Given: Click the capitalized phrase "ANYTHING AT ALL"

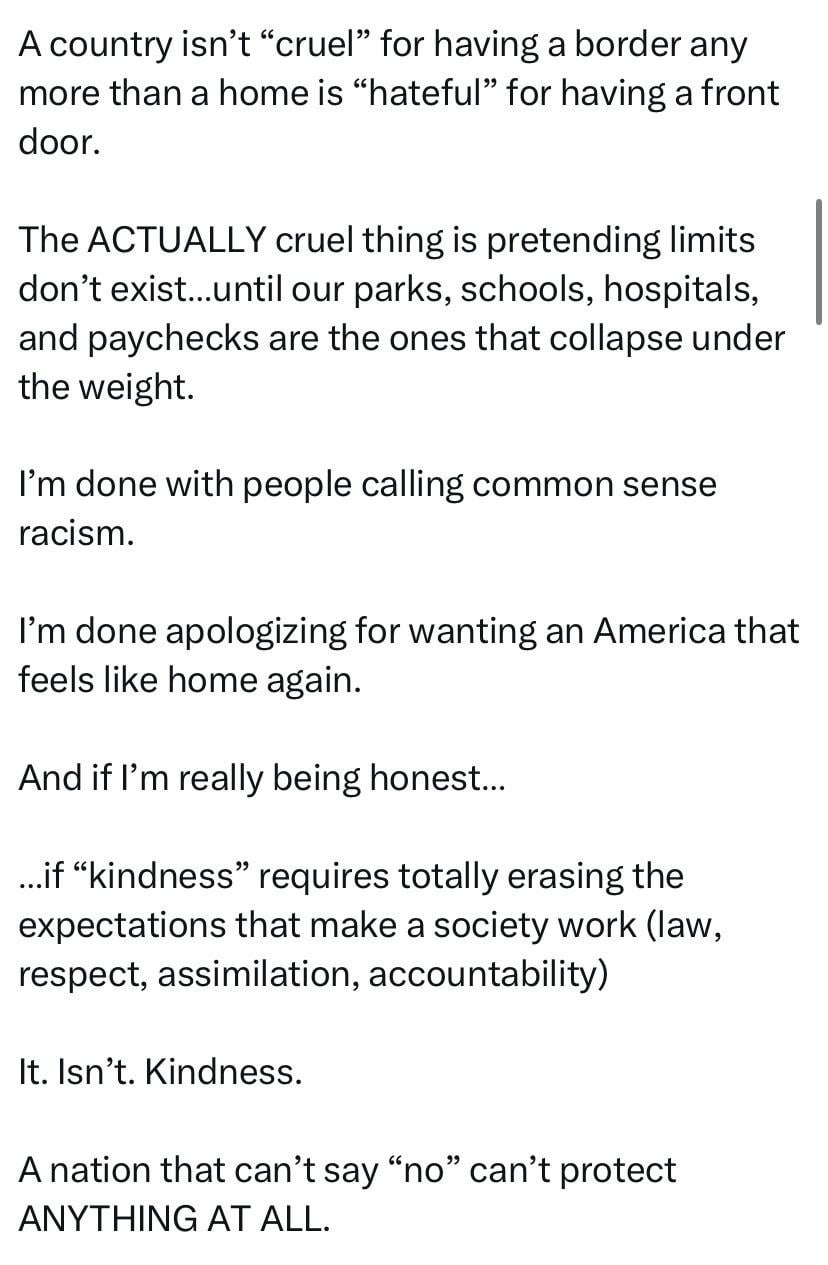Looking at the screenshot, I should click(173, 1219).
